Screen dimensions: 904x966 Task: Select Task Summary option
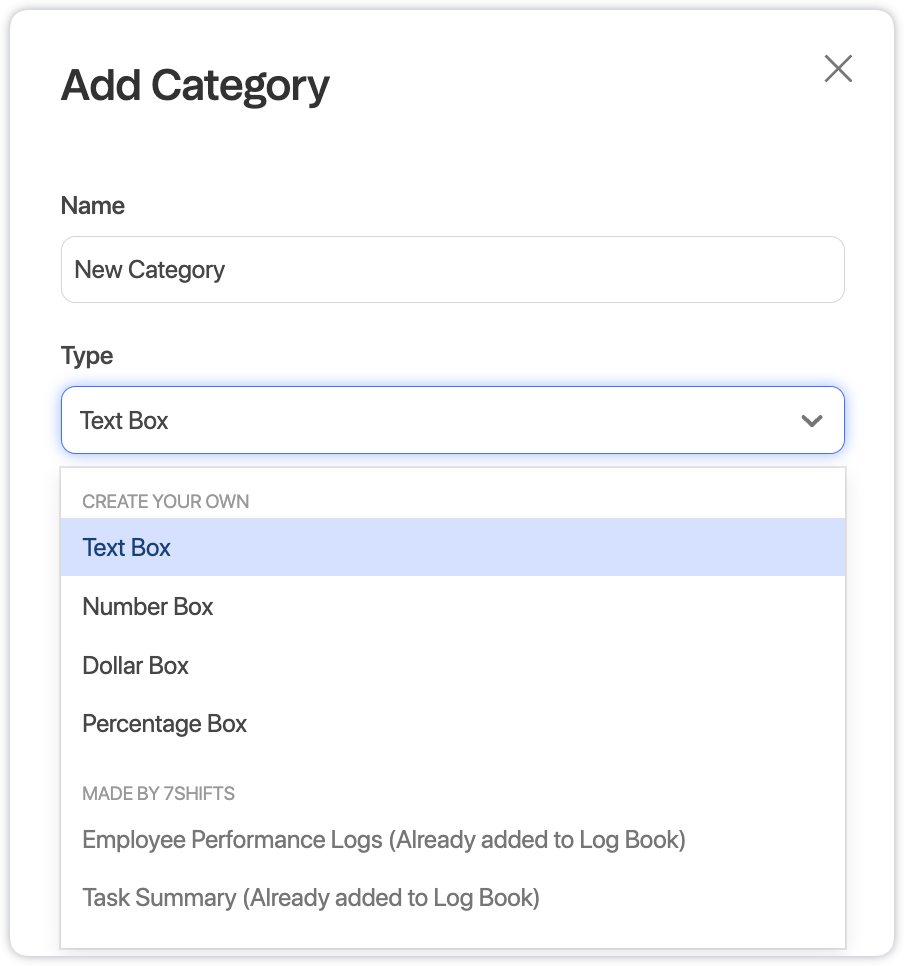coord(452,898)
